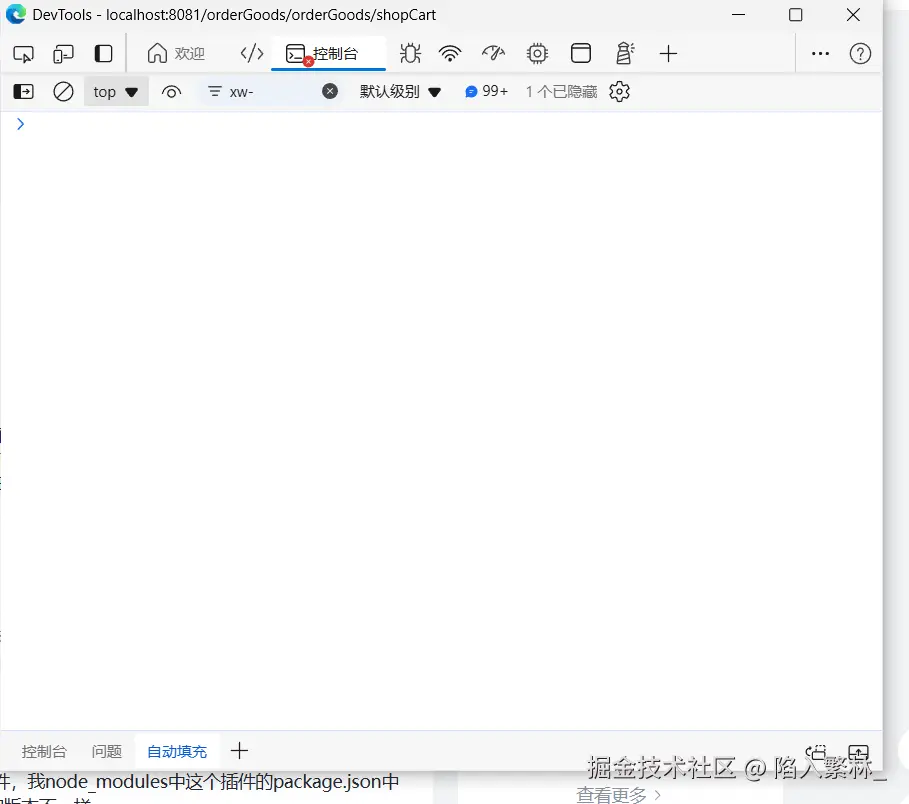Switch to the 欢迎 tab
The width and height of the screenshot is (909, 804).
pyautogui.click(x=176, y=54)
